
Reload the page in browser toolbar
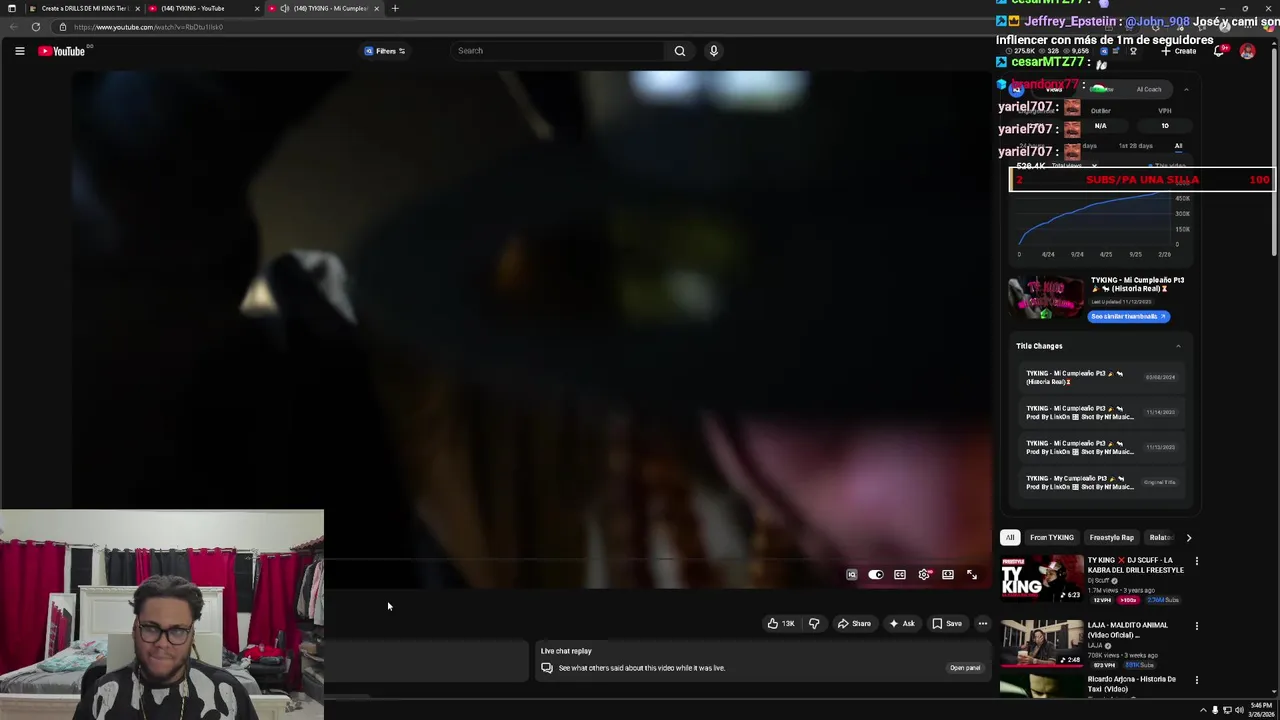coord(36,27)
